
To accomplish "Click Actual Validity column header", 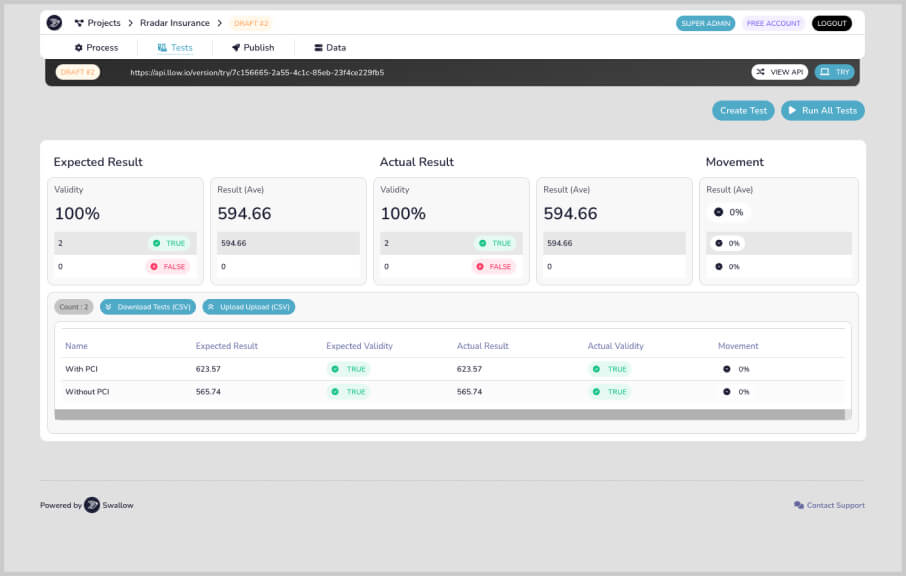I will click(x=615, y=346).
